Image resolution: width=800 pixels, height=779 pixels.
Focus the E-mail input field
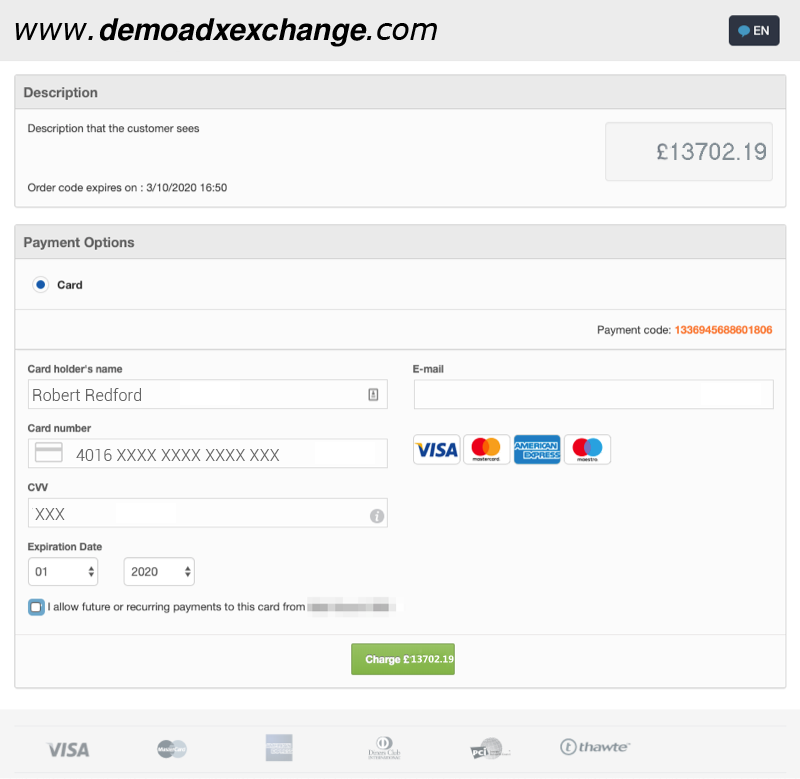pyautogui.click(x=593, y=395)
